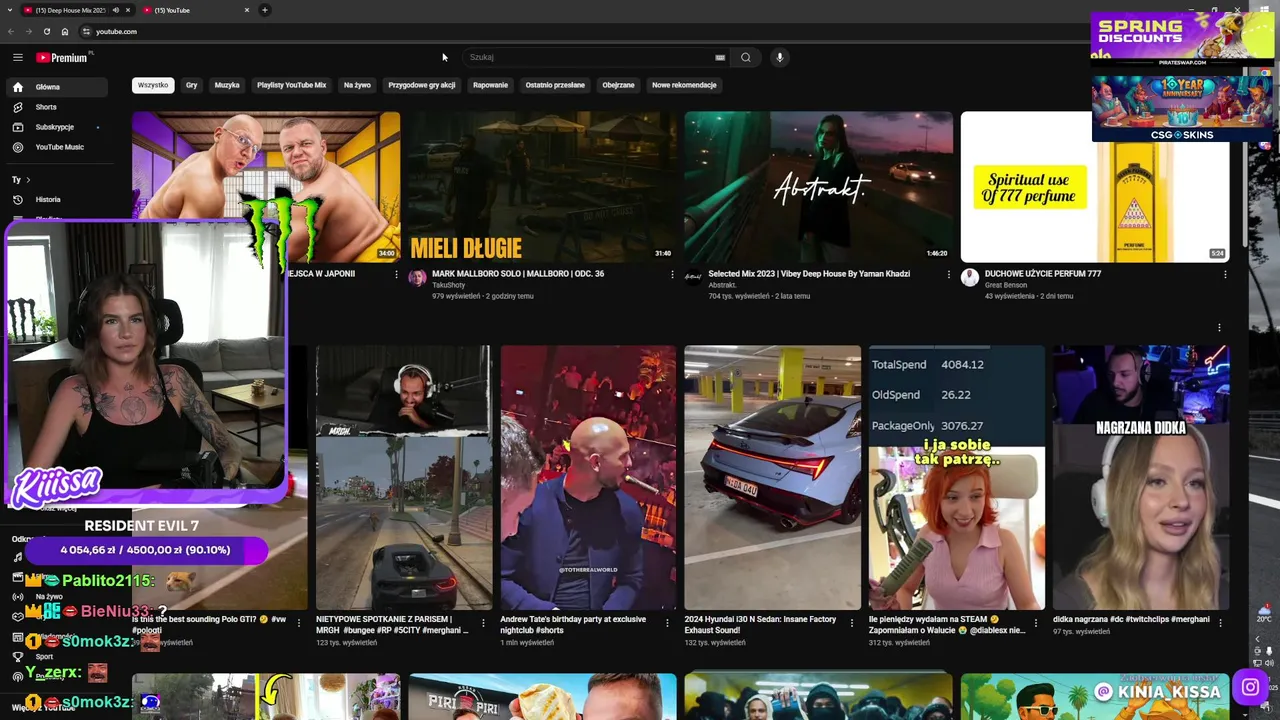1280x720 pixels.
Task: Click the donation goal progress bar overlay
Action: tap(145, 550)
